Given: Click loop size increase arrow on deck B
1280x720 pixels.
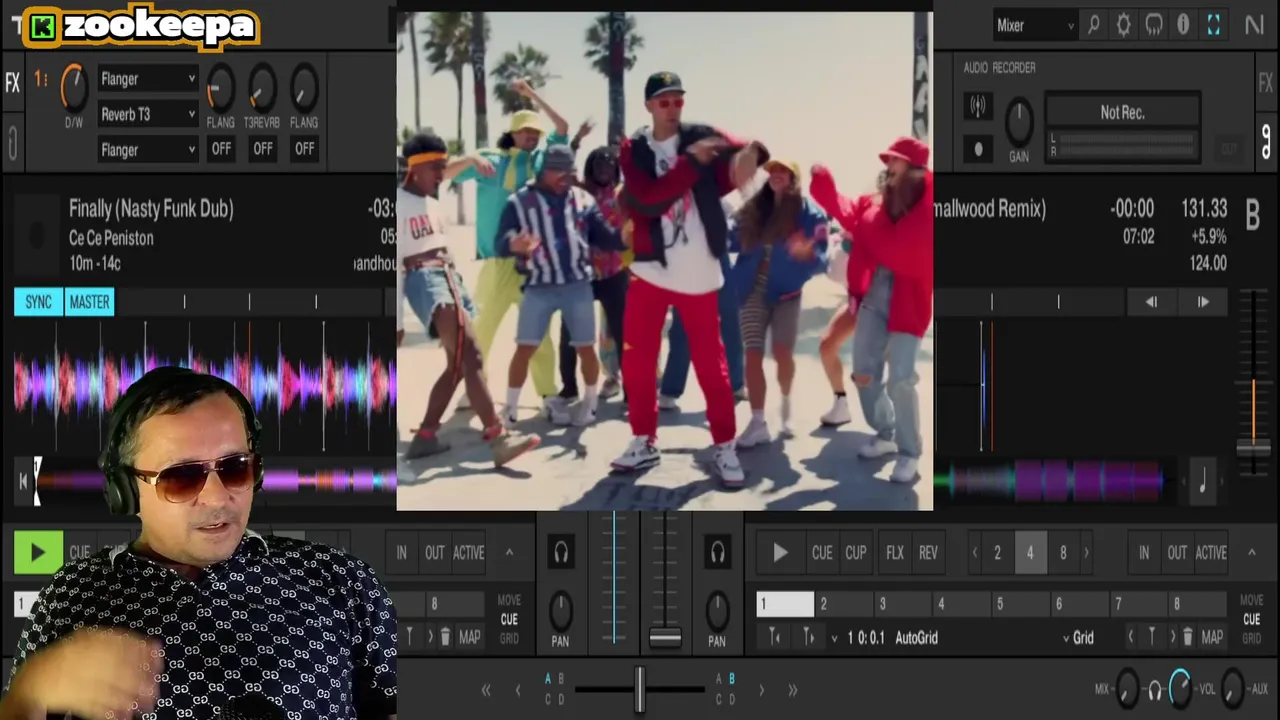Looking at the screenshot, I should [x=1087, y=553].
